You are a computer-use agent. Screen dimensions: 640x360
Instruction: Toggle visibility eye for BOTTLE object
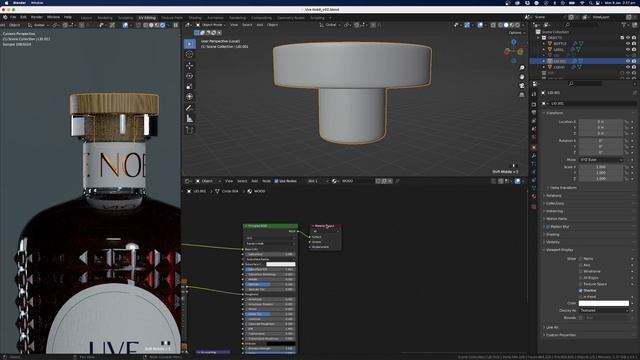tap(628, 43)
